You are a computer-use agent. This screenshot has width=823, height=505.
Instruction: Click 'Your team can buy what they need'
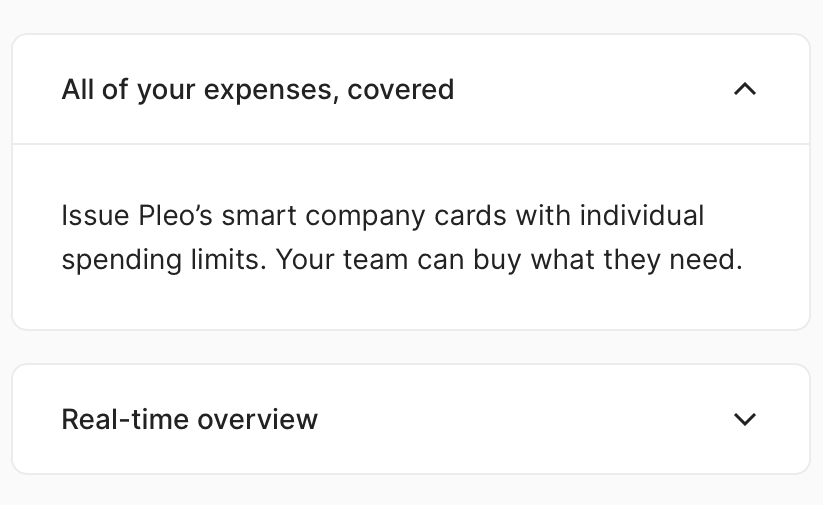(x=508, y=260)
